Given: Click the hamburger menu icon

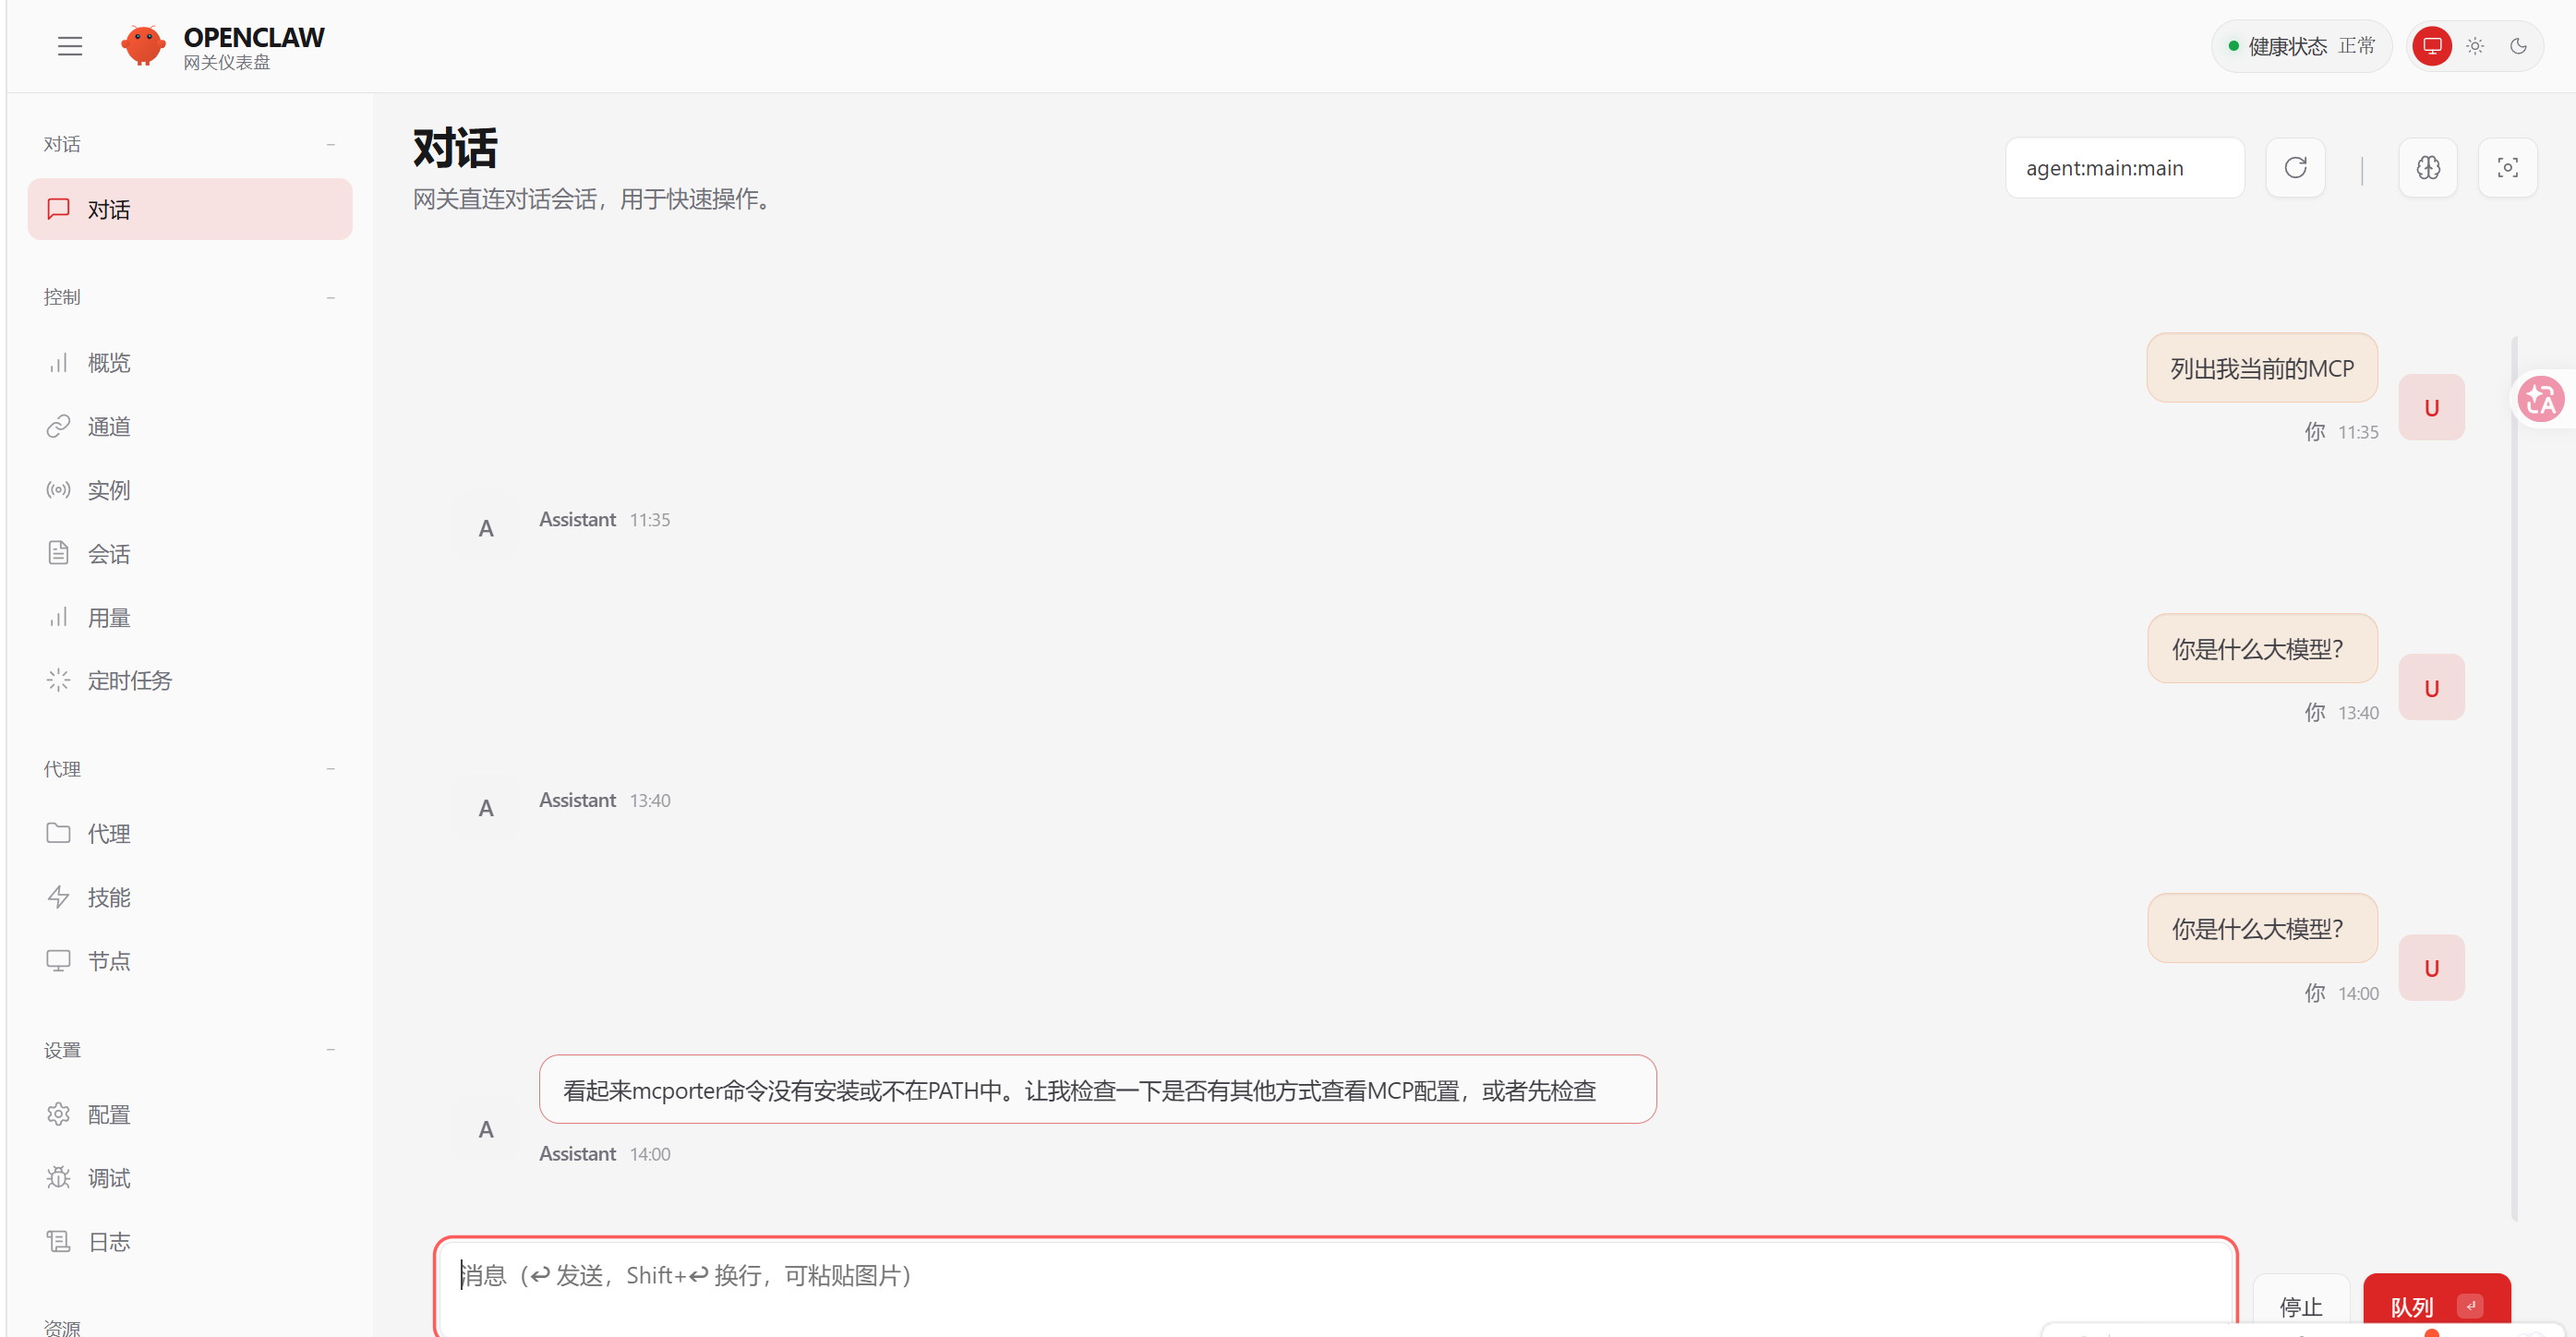Looking at the screenshot, I should pos(70,46).
